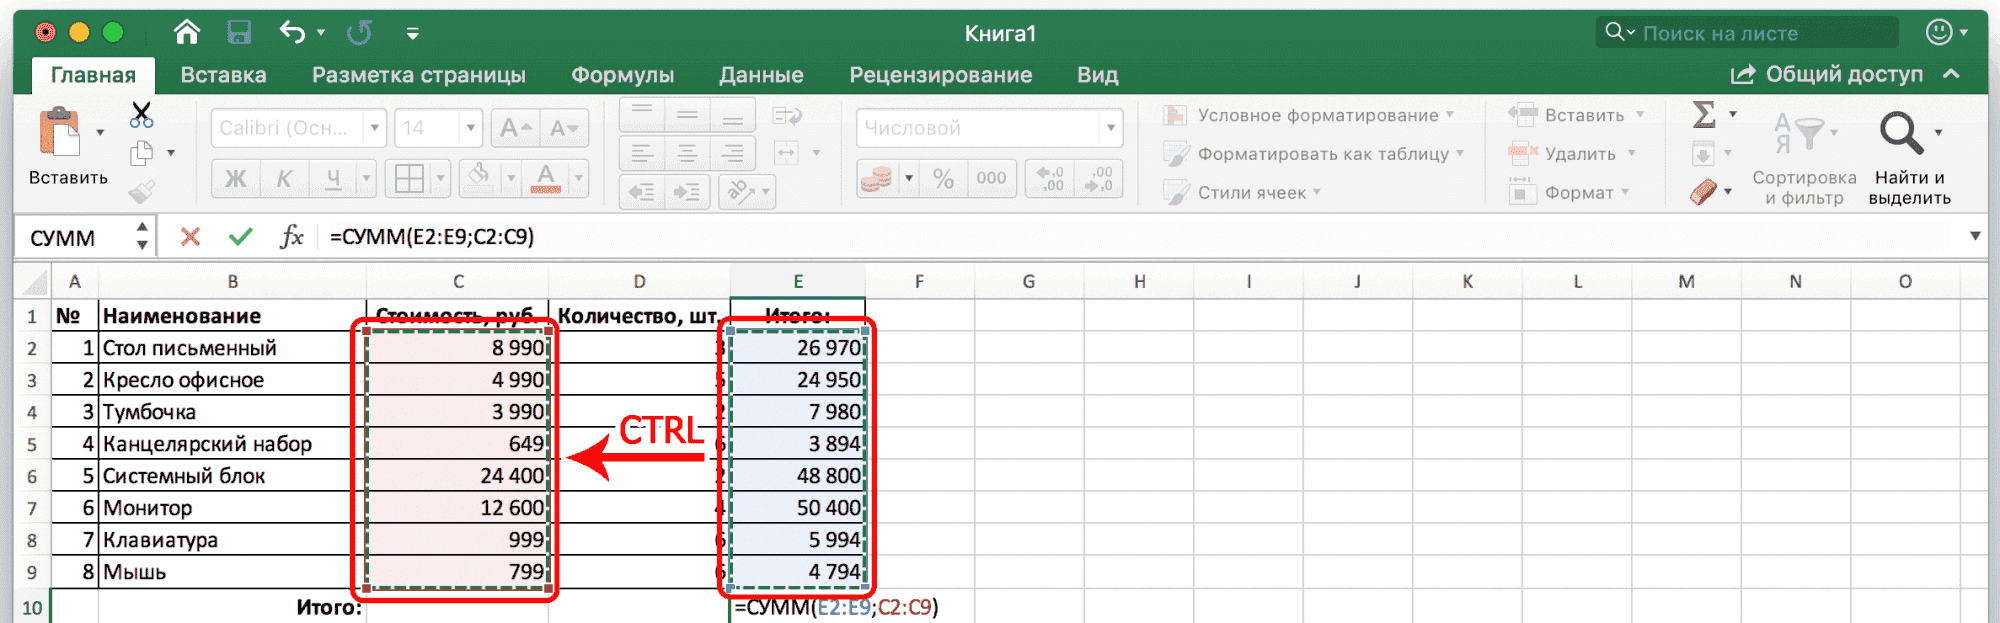Toggle Underline (Ч) formatting
This screenshot has height=623, width=2000.
333,179
